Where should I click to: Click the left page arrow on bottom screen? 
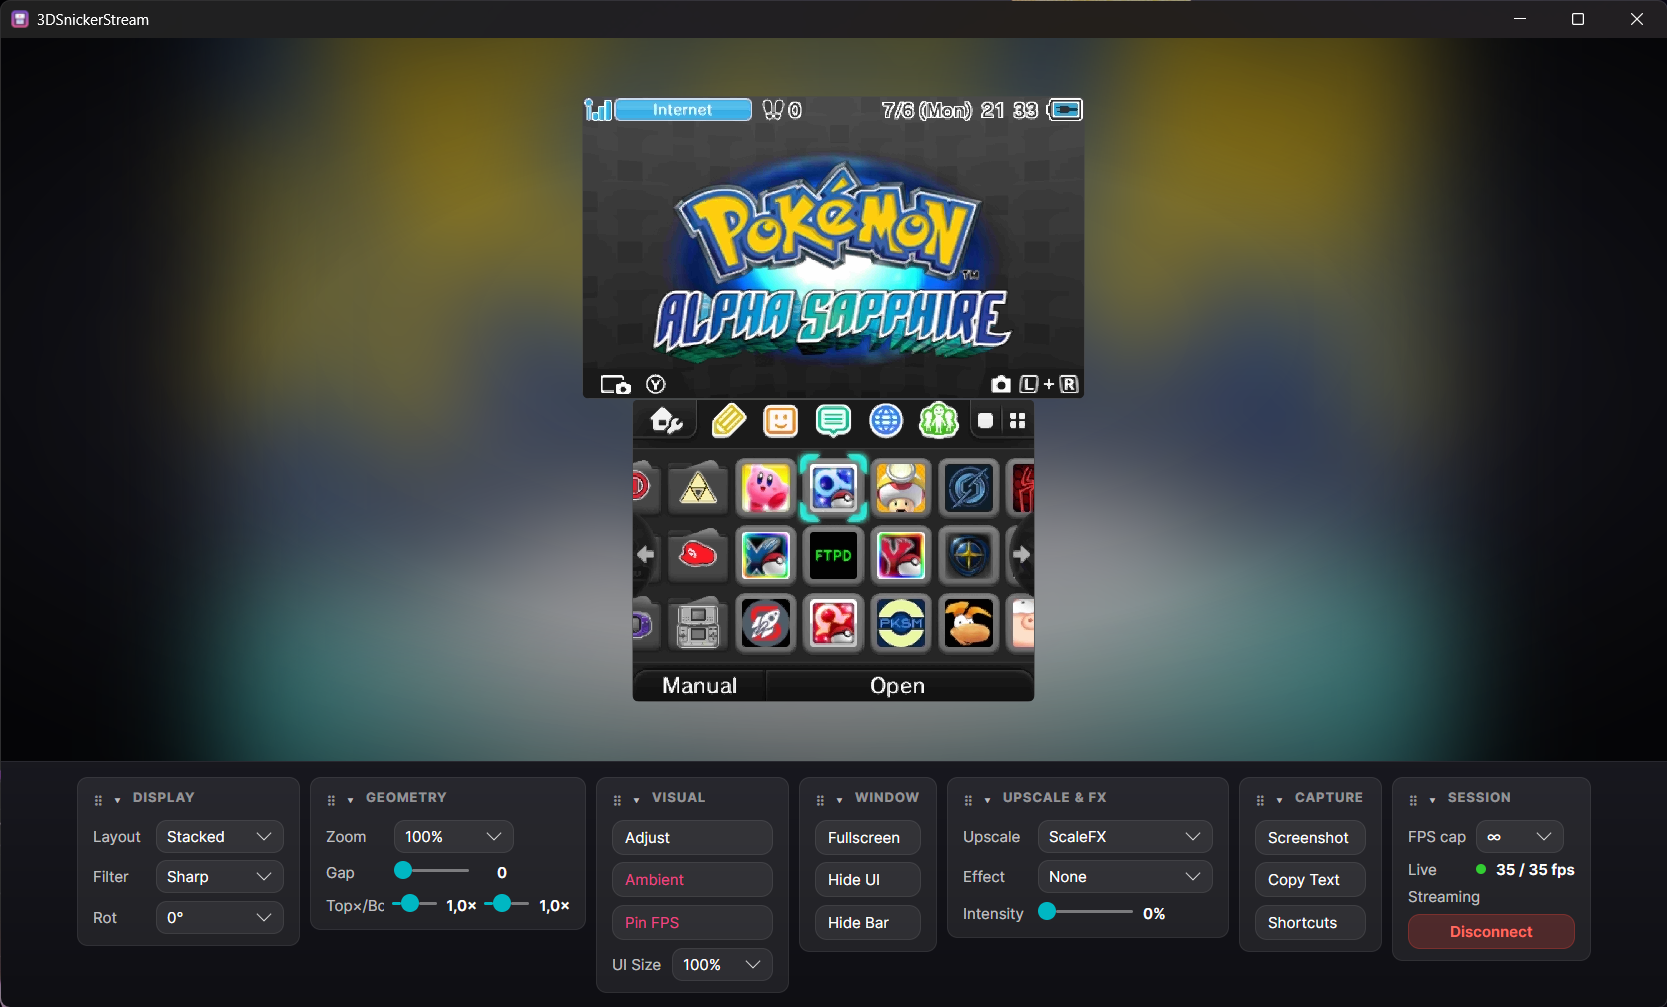645,554
